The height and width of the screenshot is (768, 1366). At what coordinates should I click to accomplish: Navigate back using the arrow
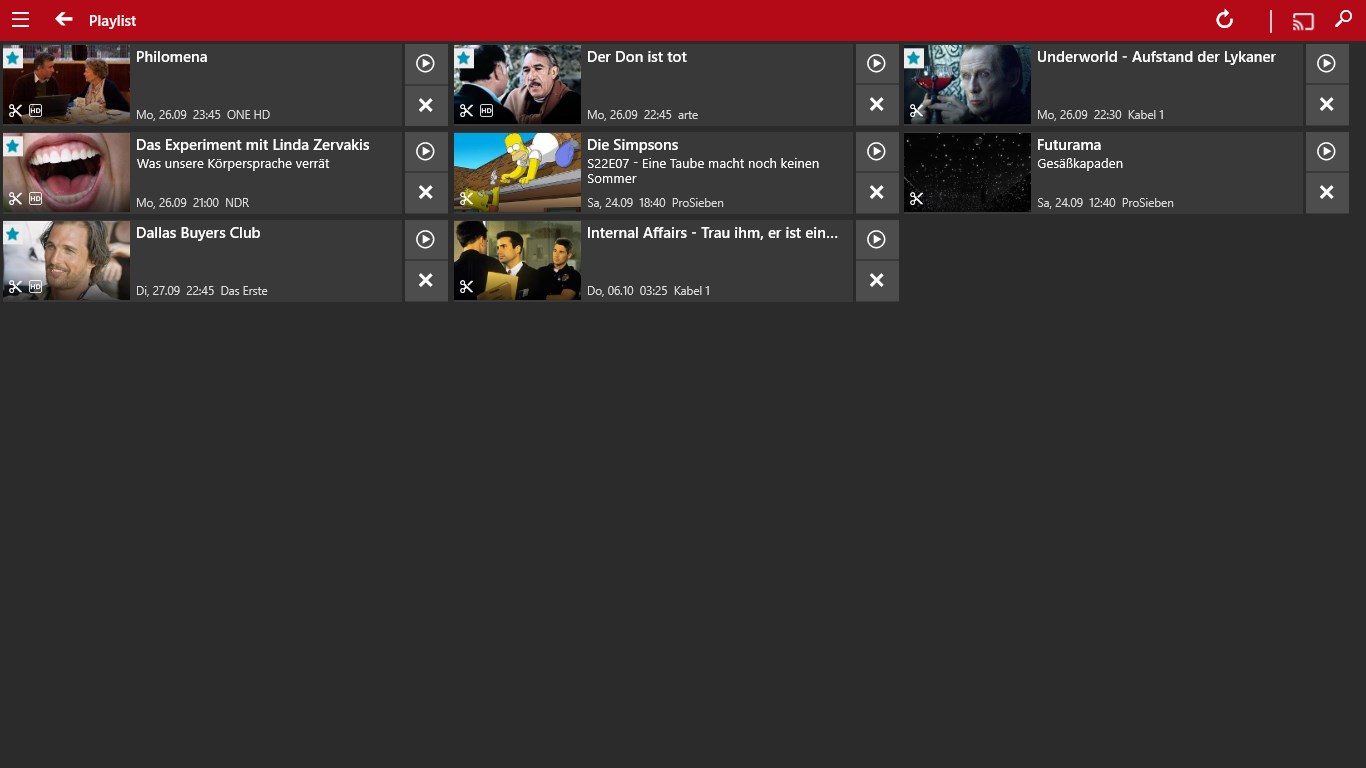[x=63, y=19]
